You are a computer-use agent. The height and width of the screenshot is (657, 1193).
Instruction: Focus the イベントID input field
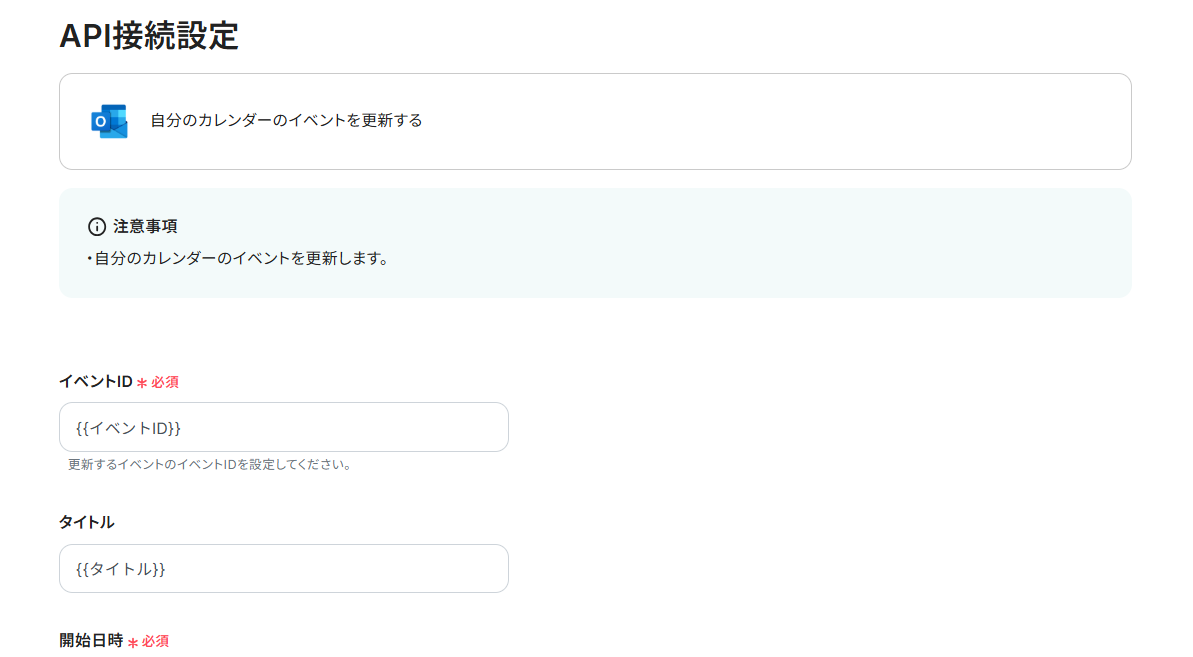(x=284, y=427)
